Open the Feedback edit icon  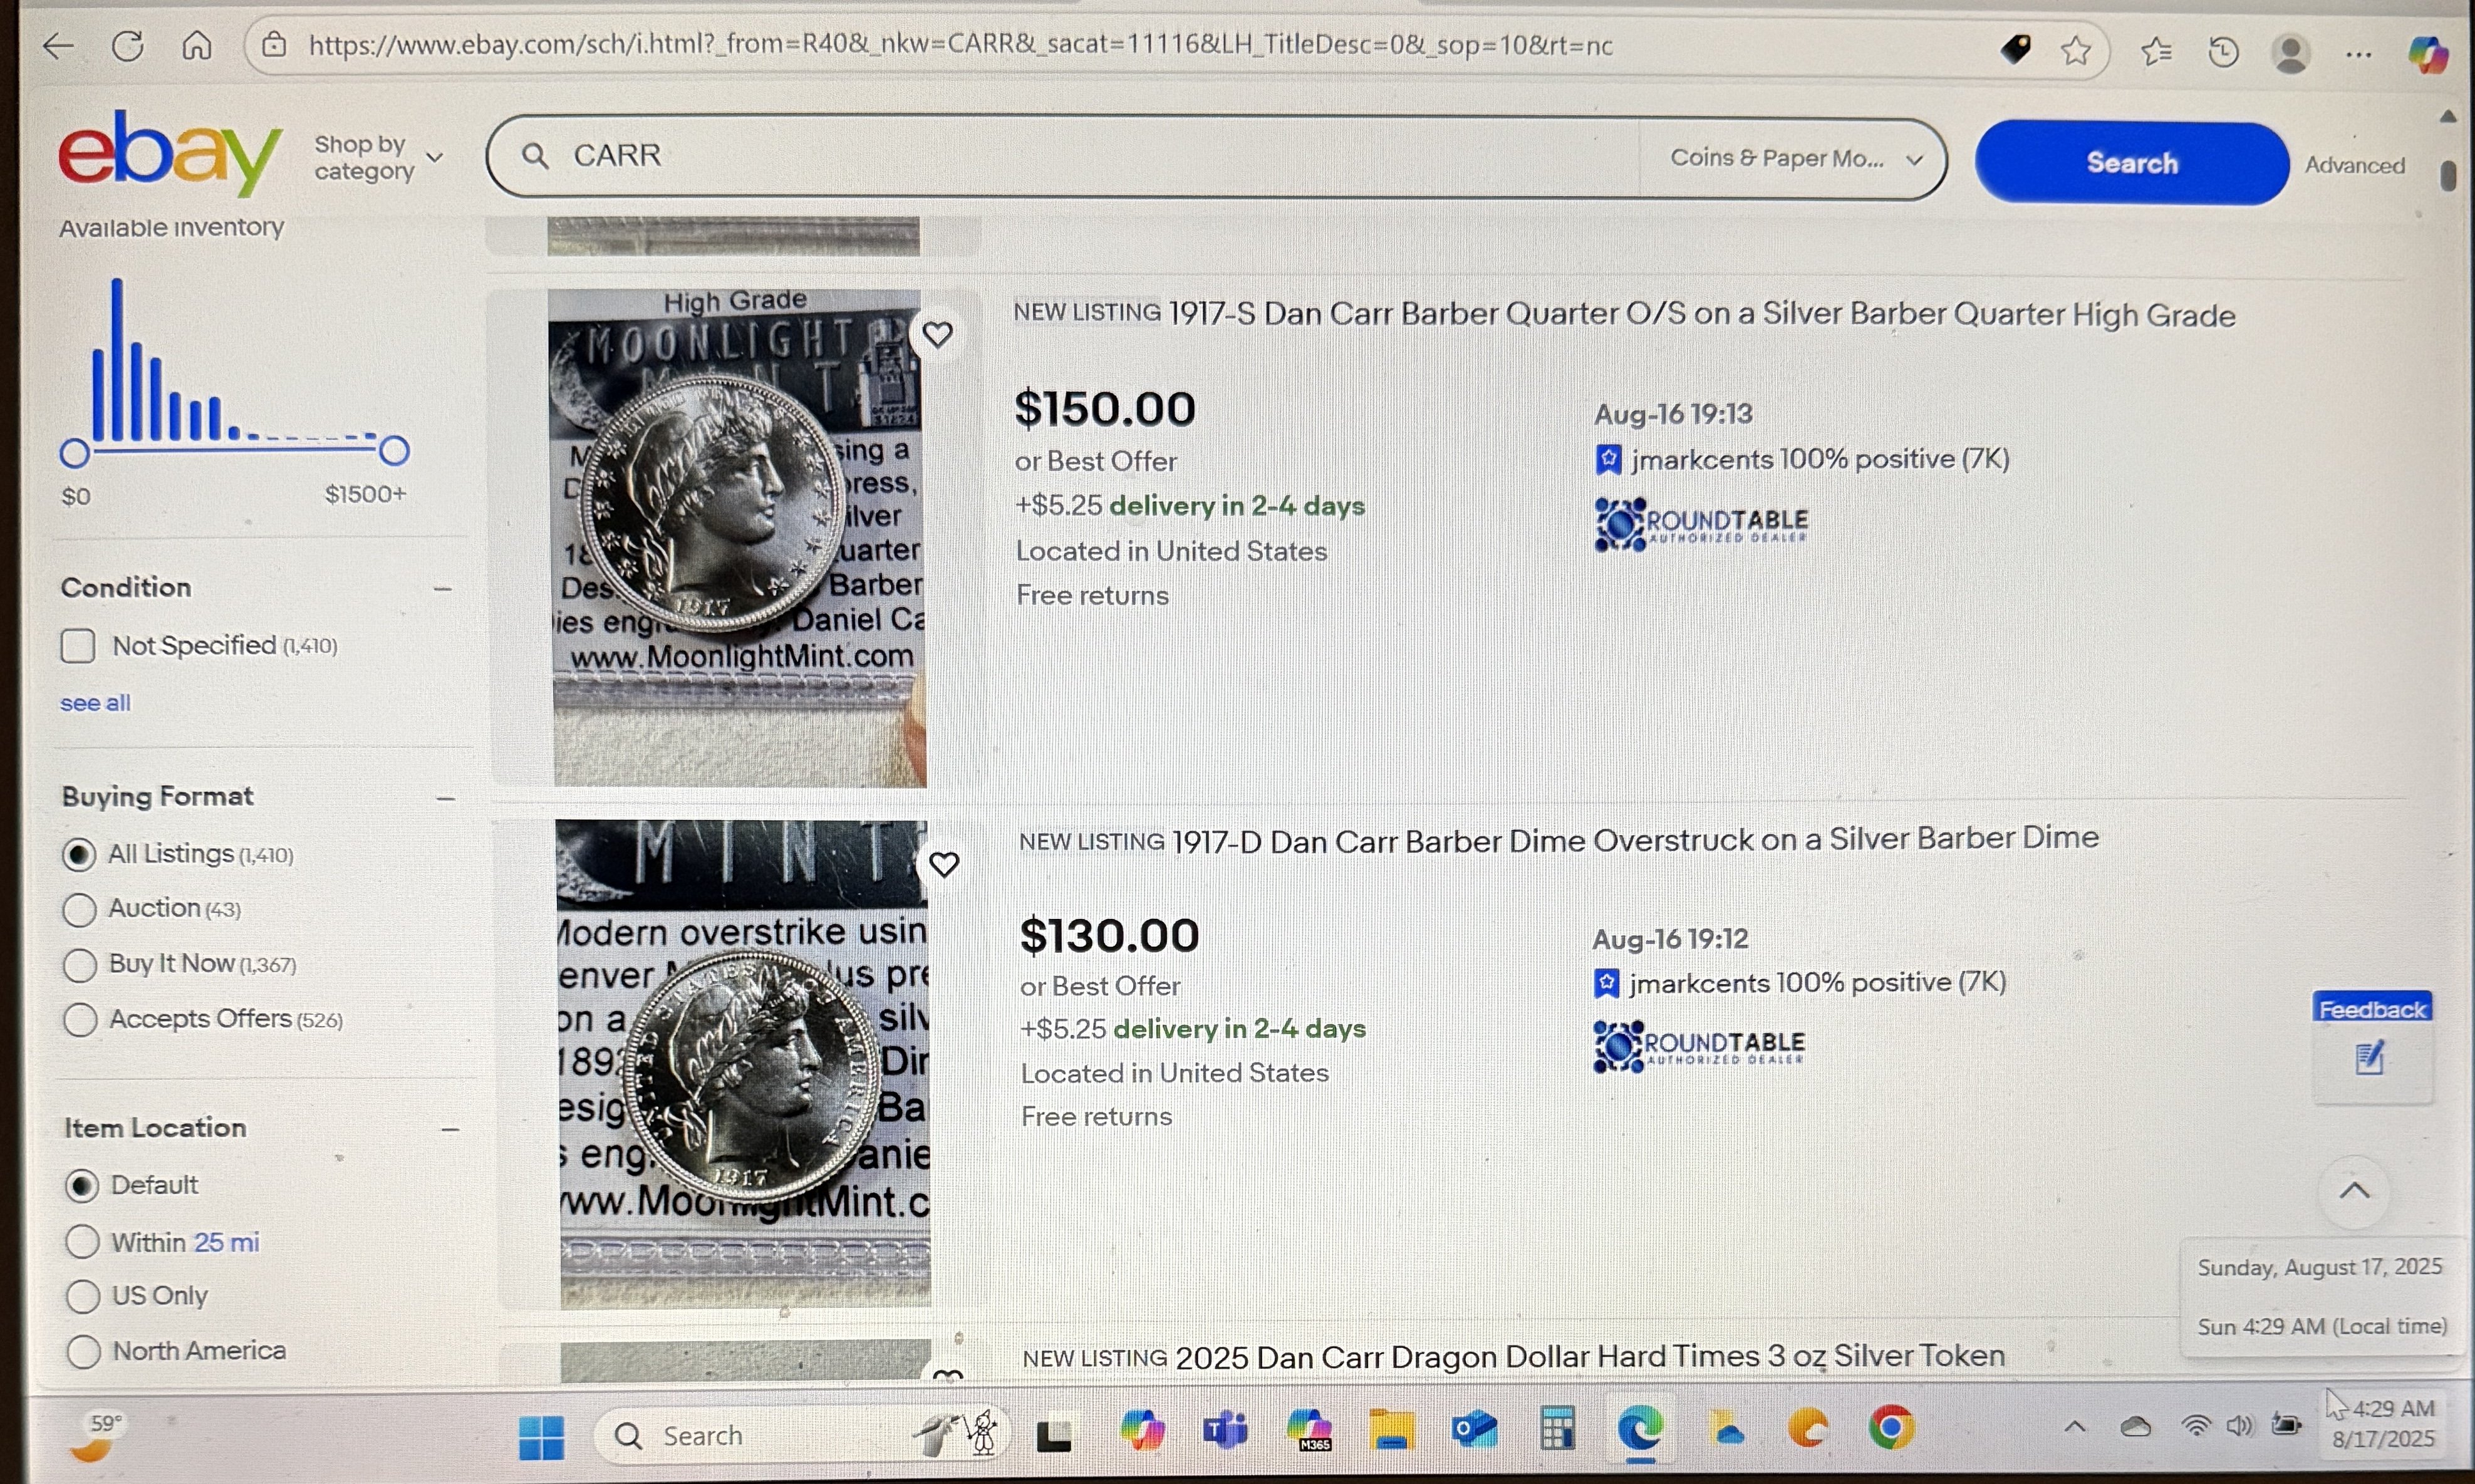2371,1057
